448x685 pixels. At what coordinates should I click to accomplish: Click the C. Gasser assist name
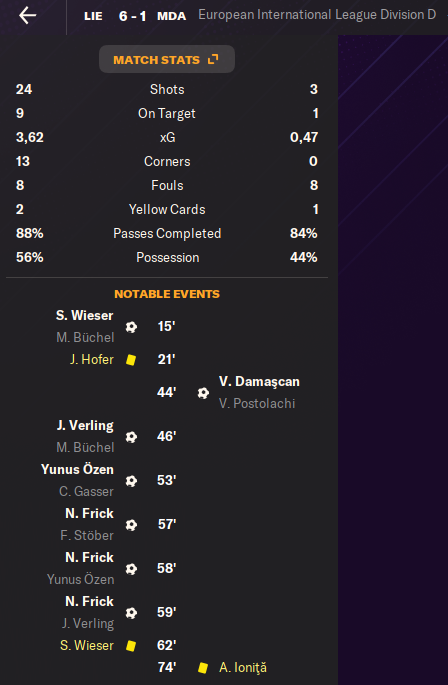(86, 491)
